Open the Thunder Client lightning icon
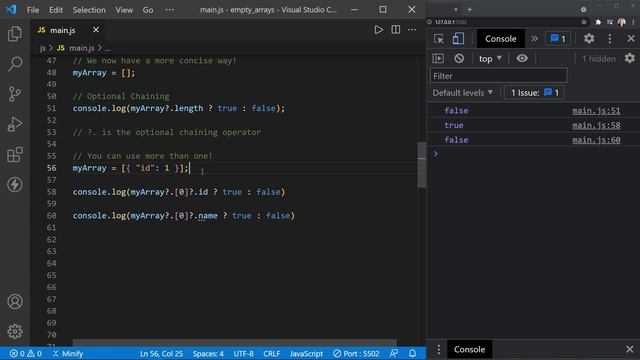640x360 pixels. click(15, 184)
